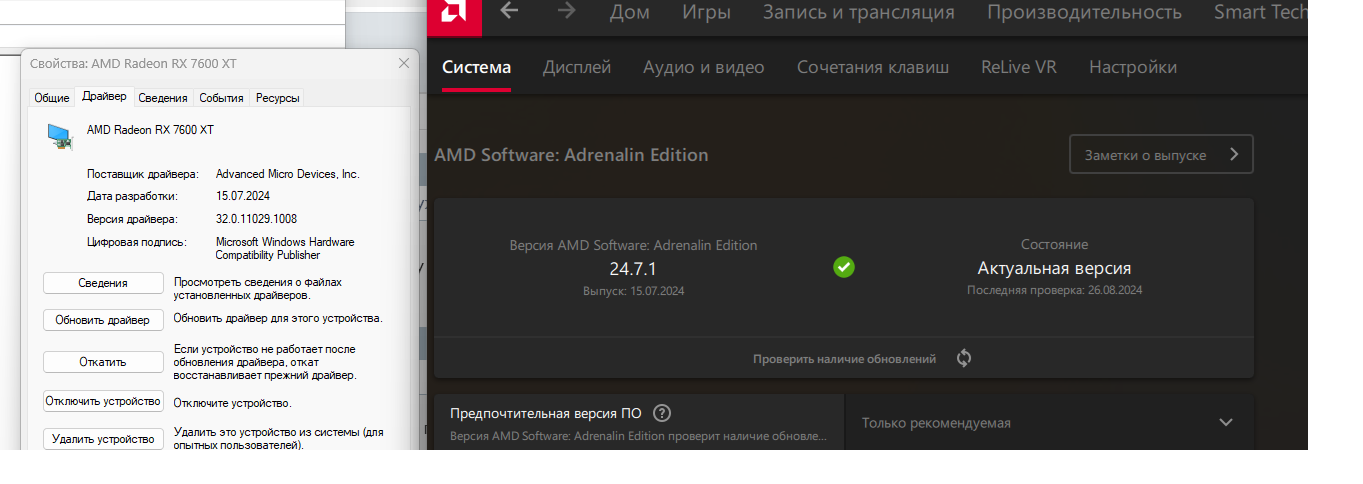Click the Microsoft Windows Hardware Compatibility Publisher text
The width and height of the screenshot is (1363, 484).
coord(285,248)
